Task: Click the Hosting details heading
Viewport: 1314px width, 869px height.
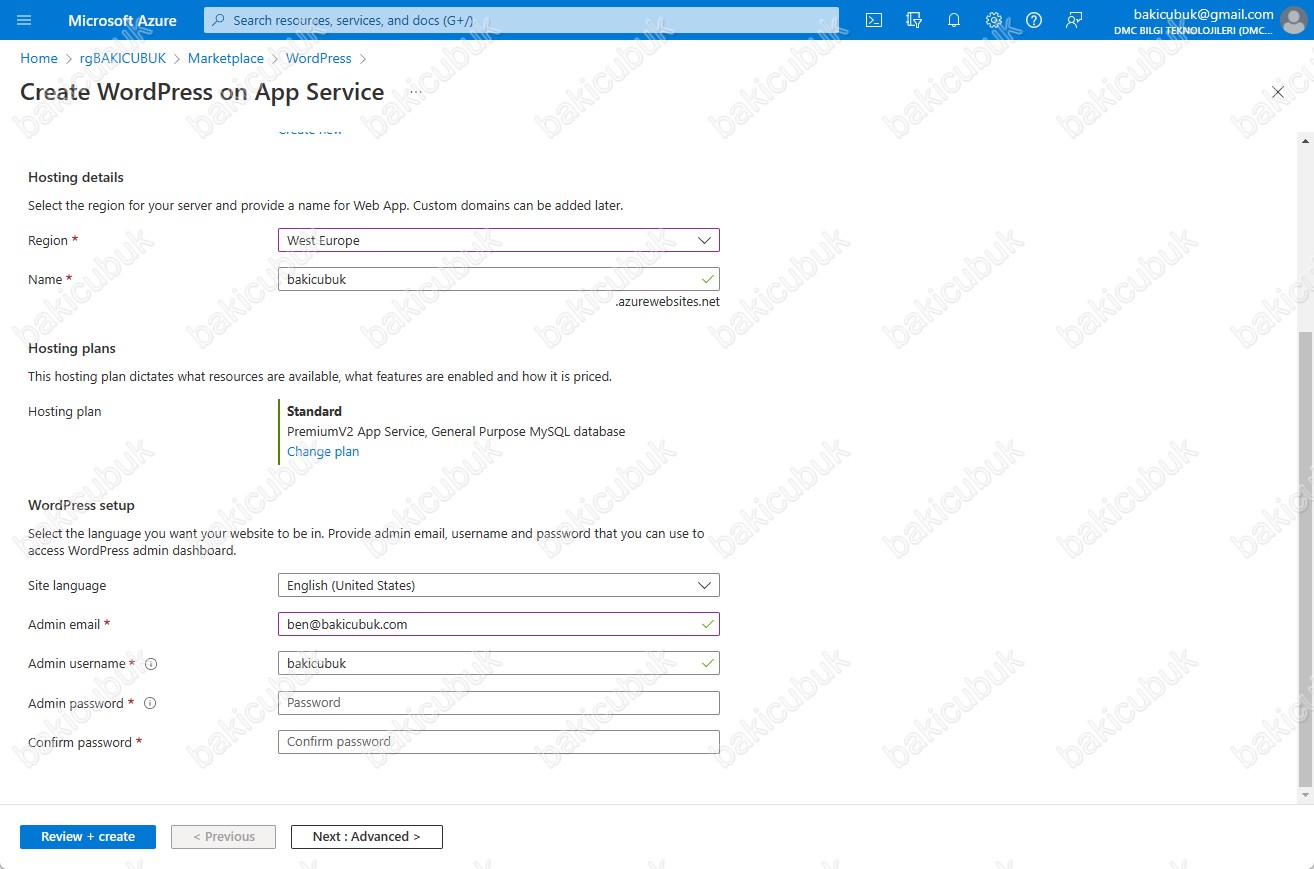Action: [76, 177]
